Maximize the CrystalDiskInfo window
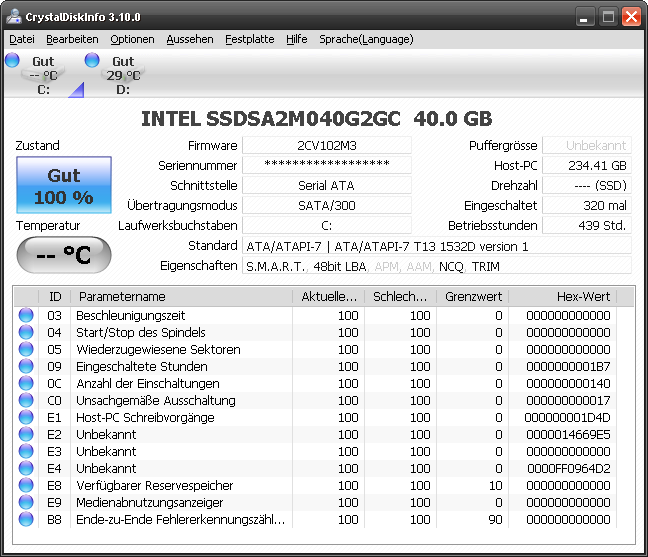This screenshot has width=648, height=557. (x=608, y=17)
